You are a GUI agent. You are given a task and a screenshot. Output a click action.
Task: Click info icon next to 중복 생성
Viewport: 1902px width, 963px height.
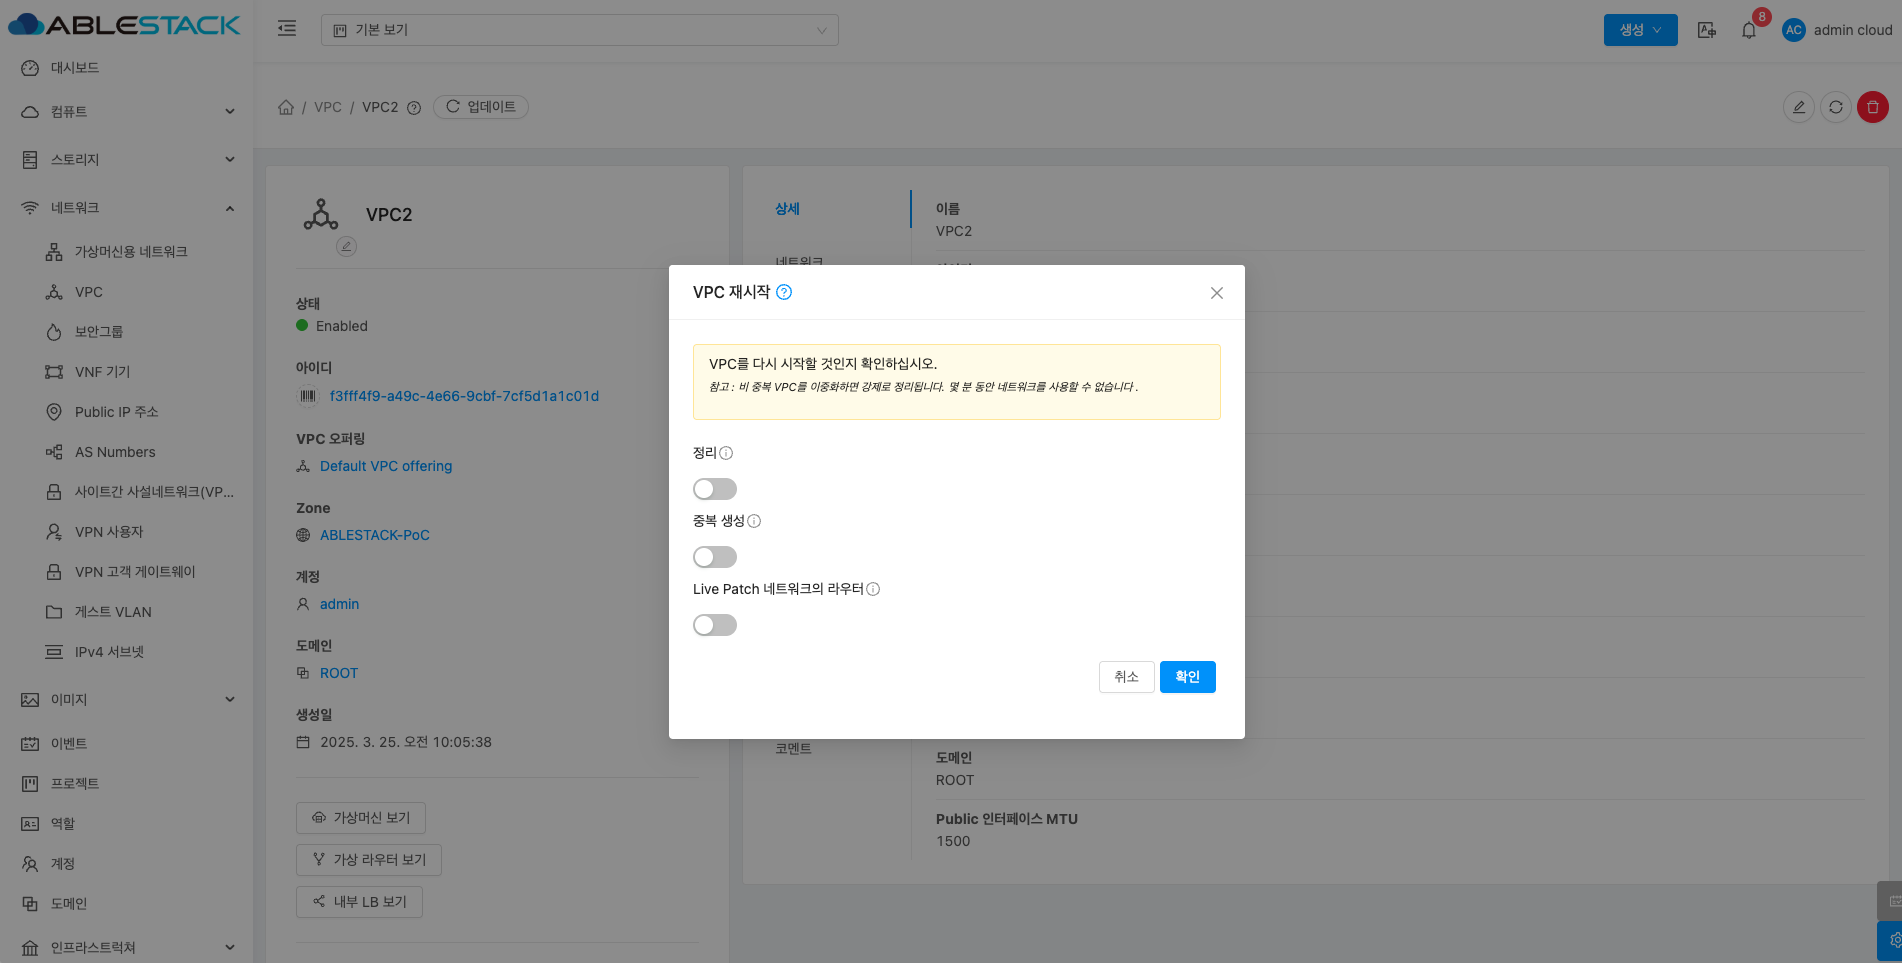tap(754, 521)
